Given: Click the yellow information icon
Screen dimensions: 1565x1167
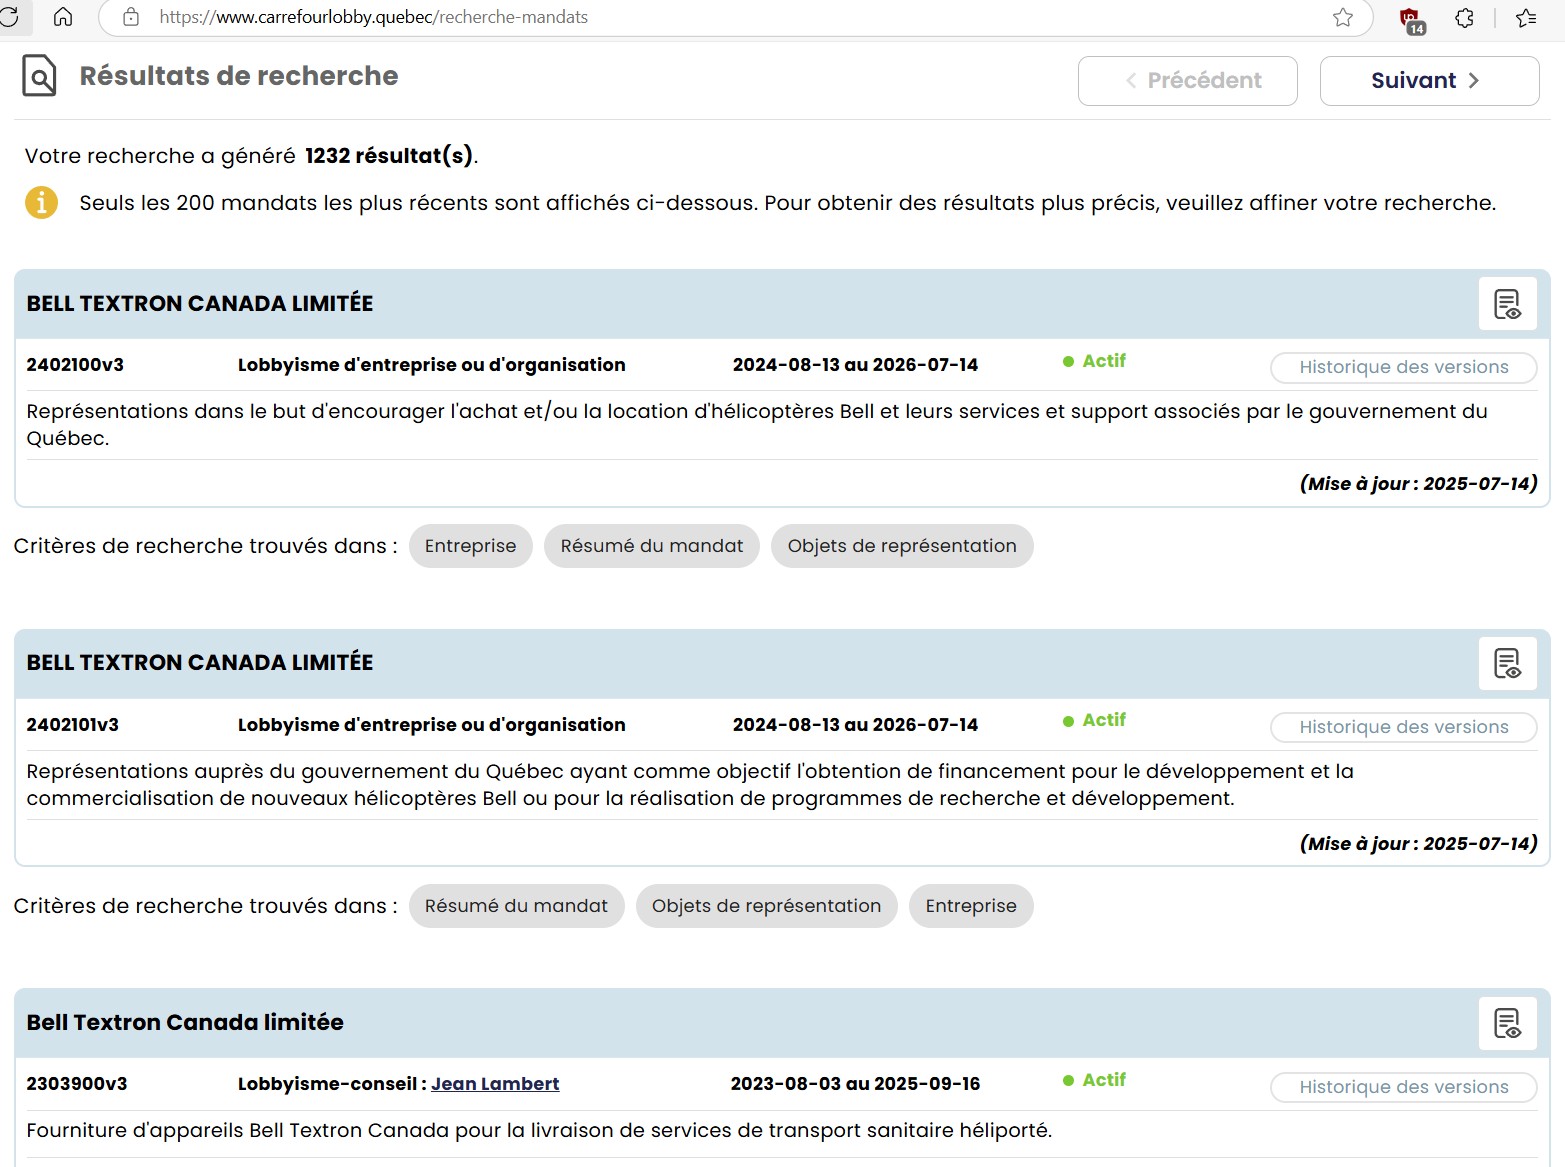Looking at the screenshot, I should tap(41, 203).
